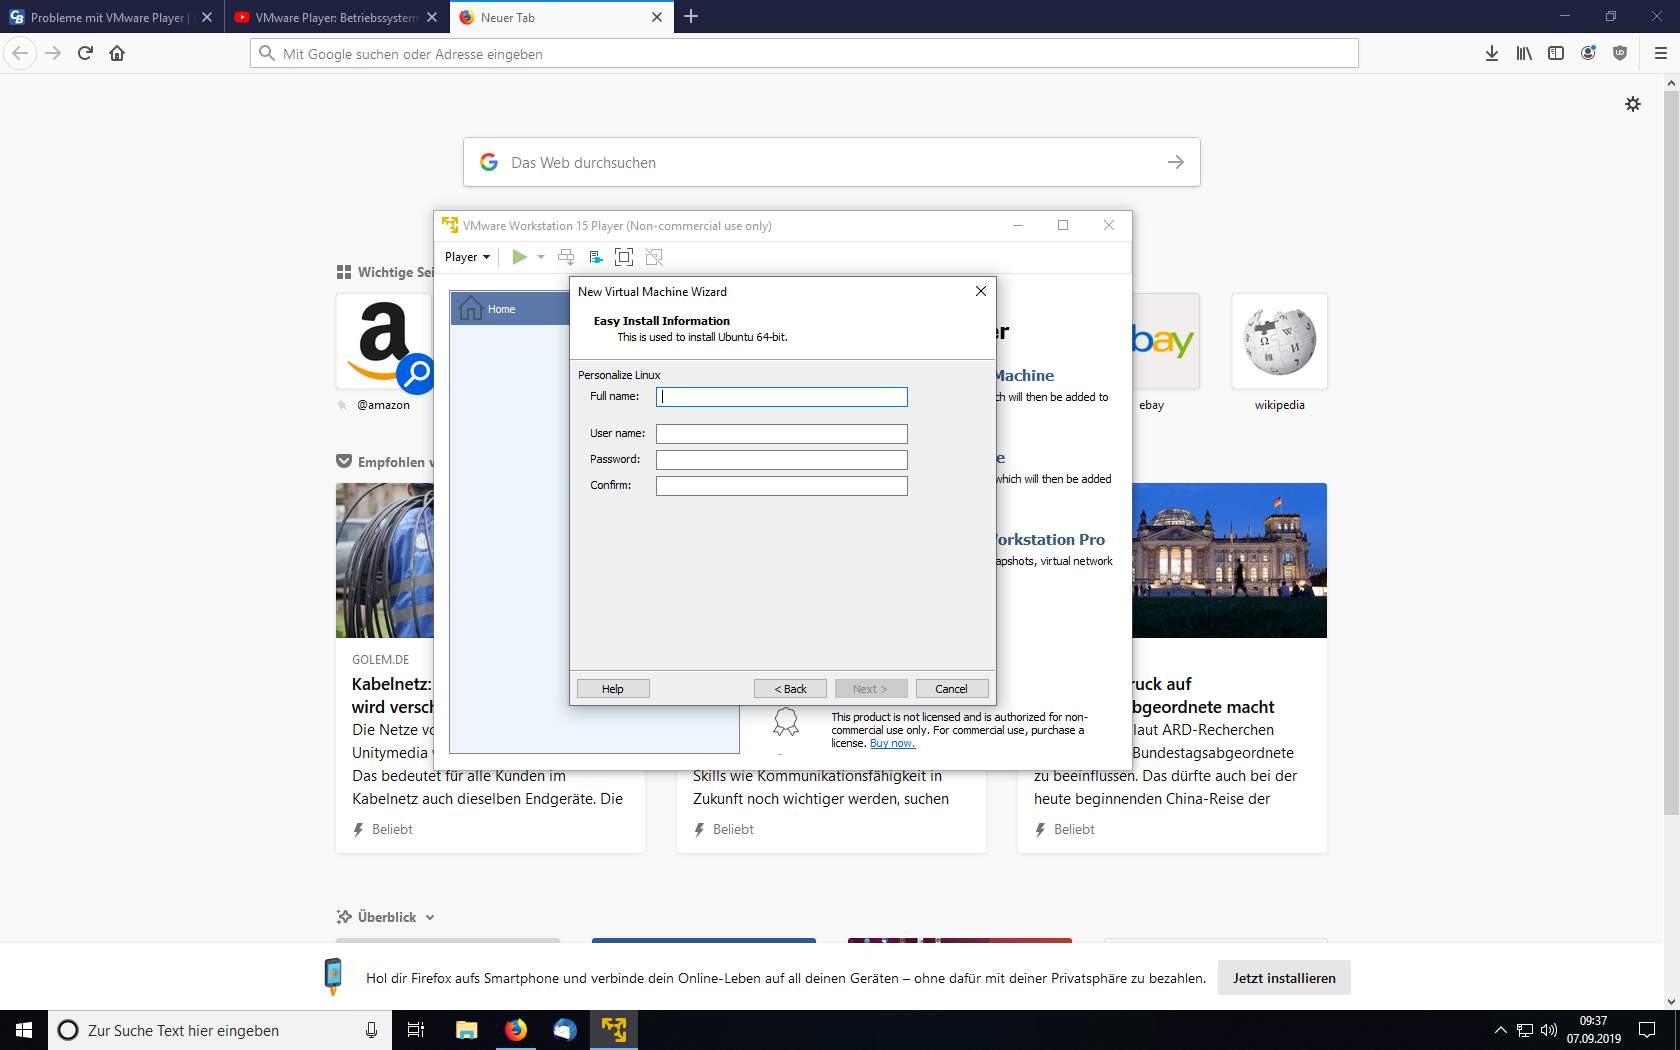Open the wikipedia top site tile

click(x=1280, y=341)
